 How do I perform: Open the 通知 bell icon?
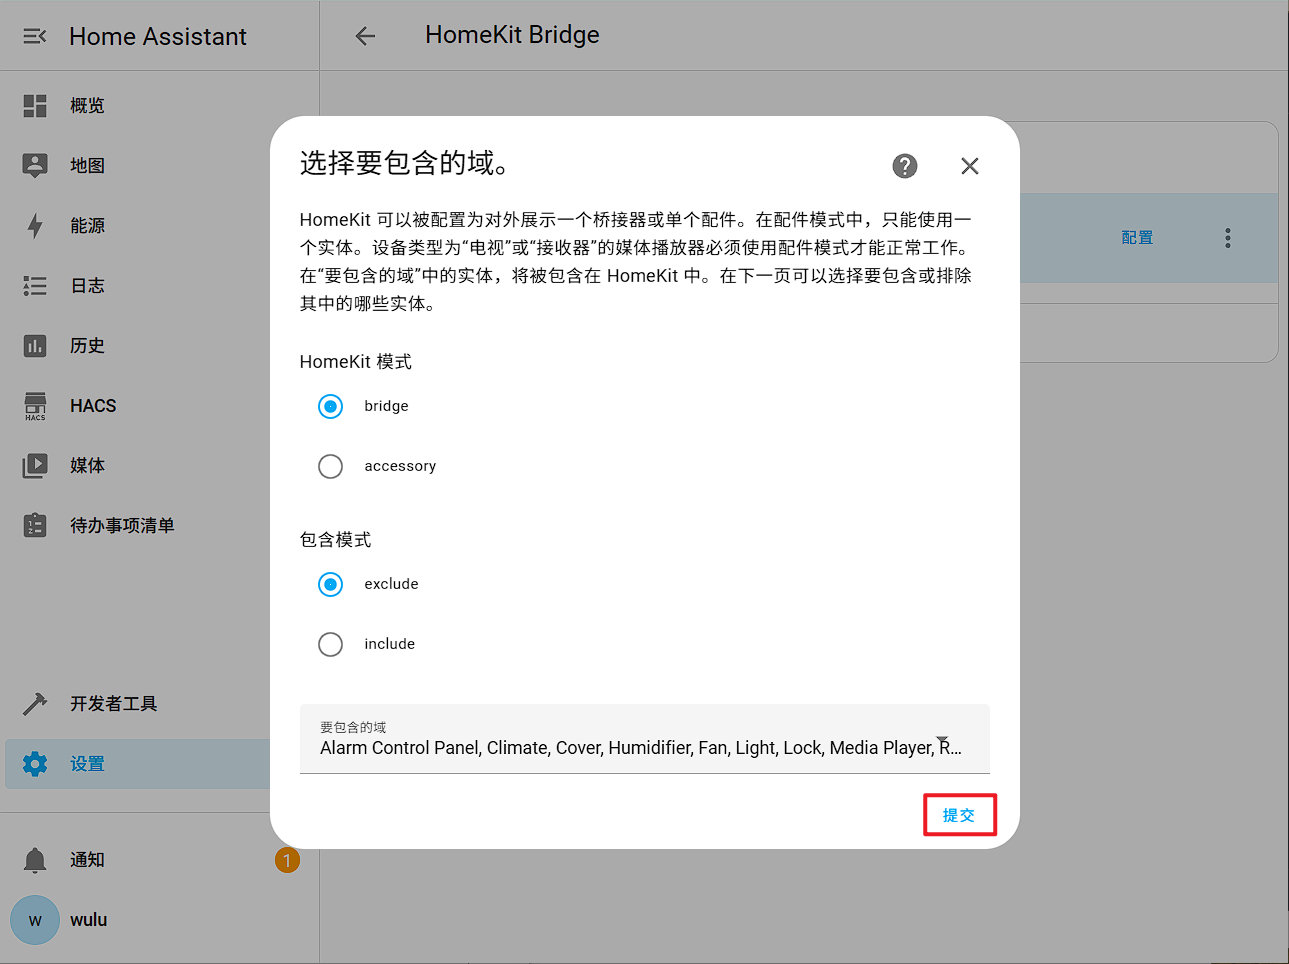pos(35,859)
